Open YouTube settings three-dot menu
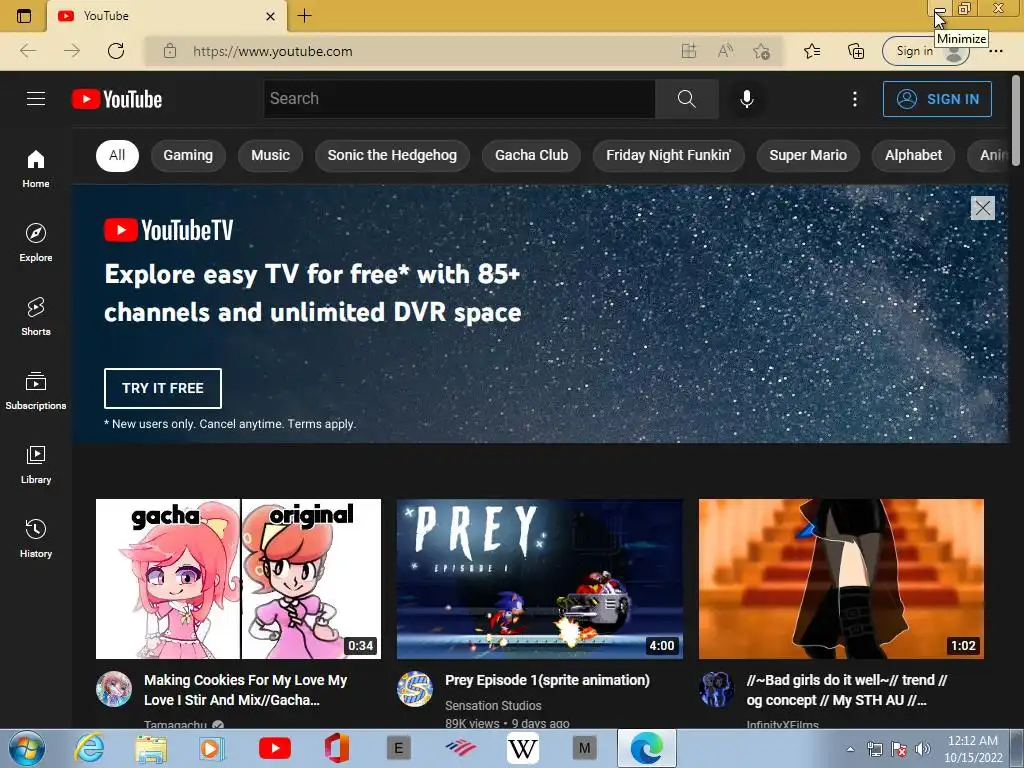1024x768 pixels. point(855,99)
